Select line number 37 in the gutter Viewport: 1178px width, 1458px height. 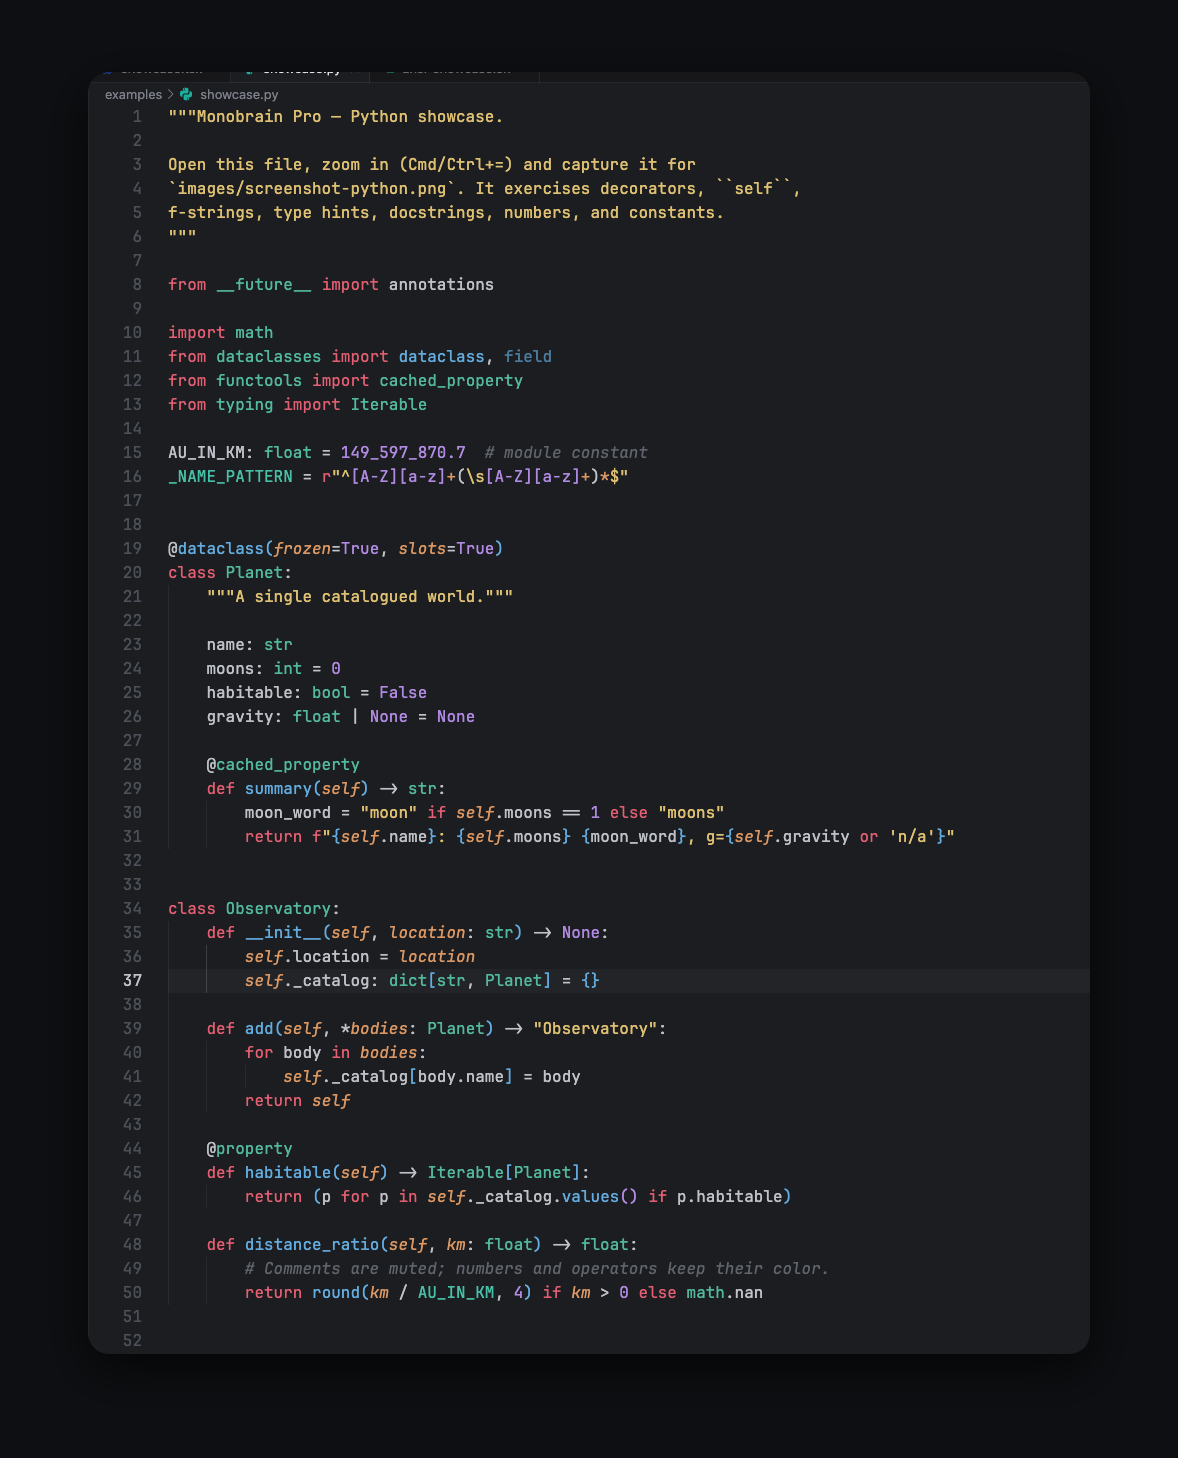pos(132,980)
